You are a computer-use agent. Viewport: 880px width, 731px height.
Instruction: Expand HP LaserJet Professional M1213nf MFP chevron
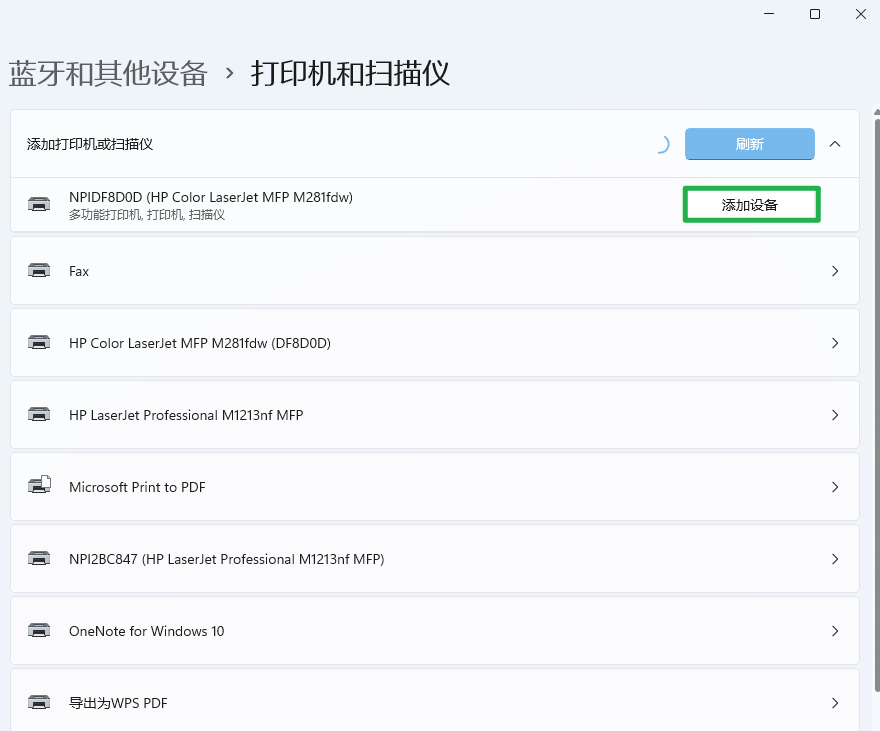click(835, 415)
